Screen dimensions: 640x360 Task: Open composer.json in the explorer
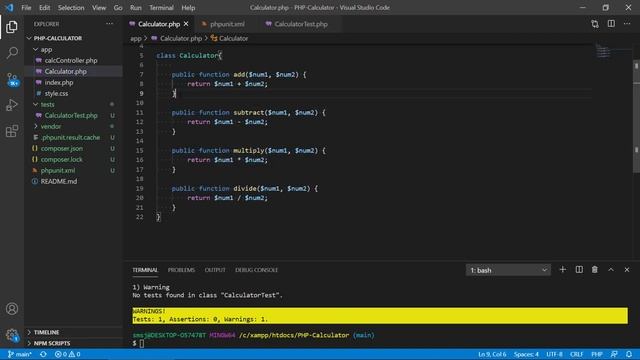62,149
